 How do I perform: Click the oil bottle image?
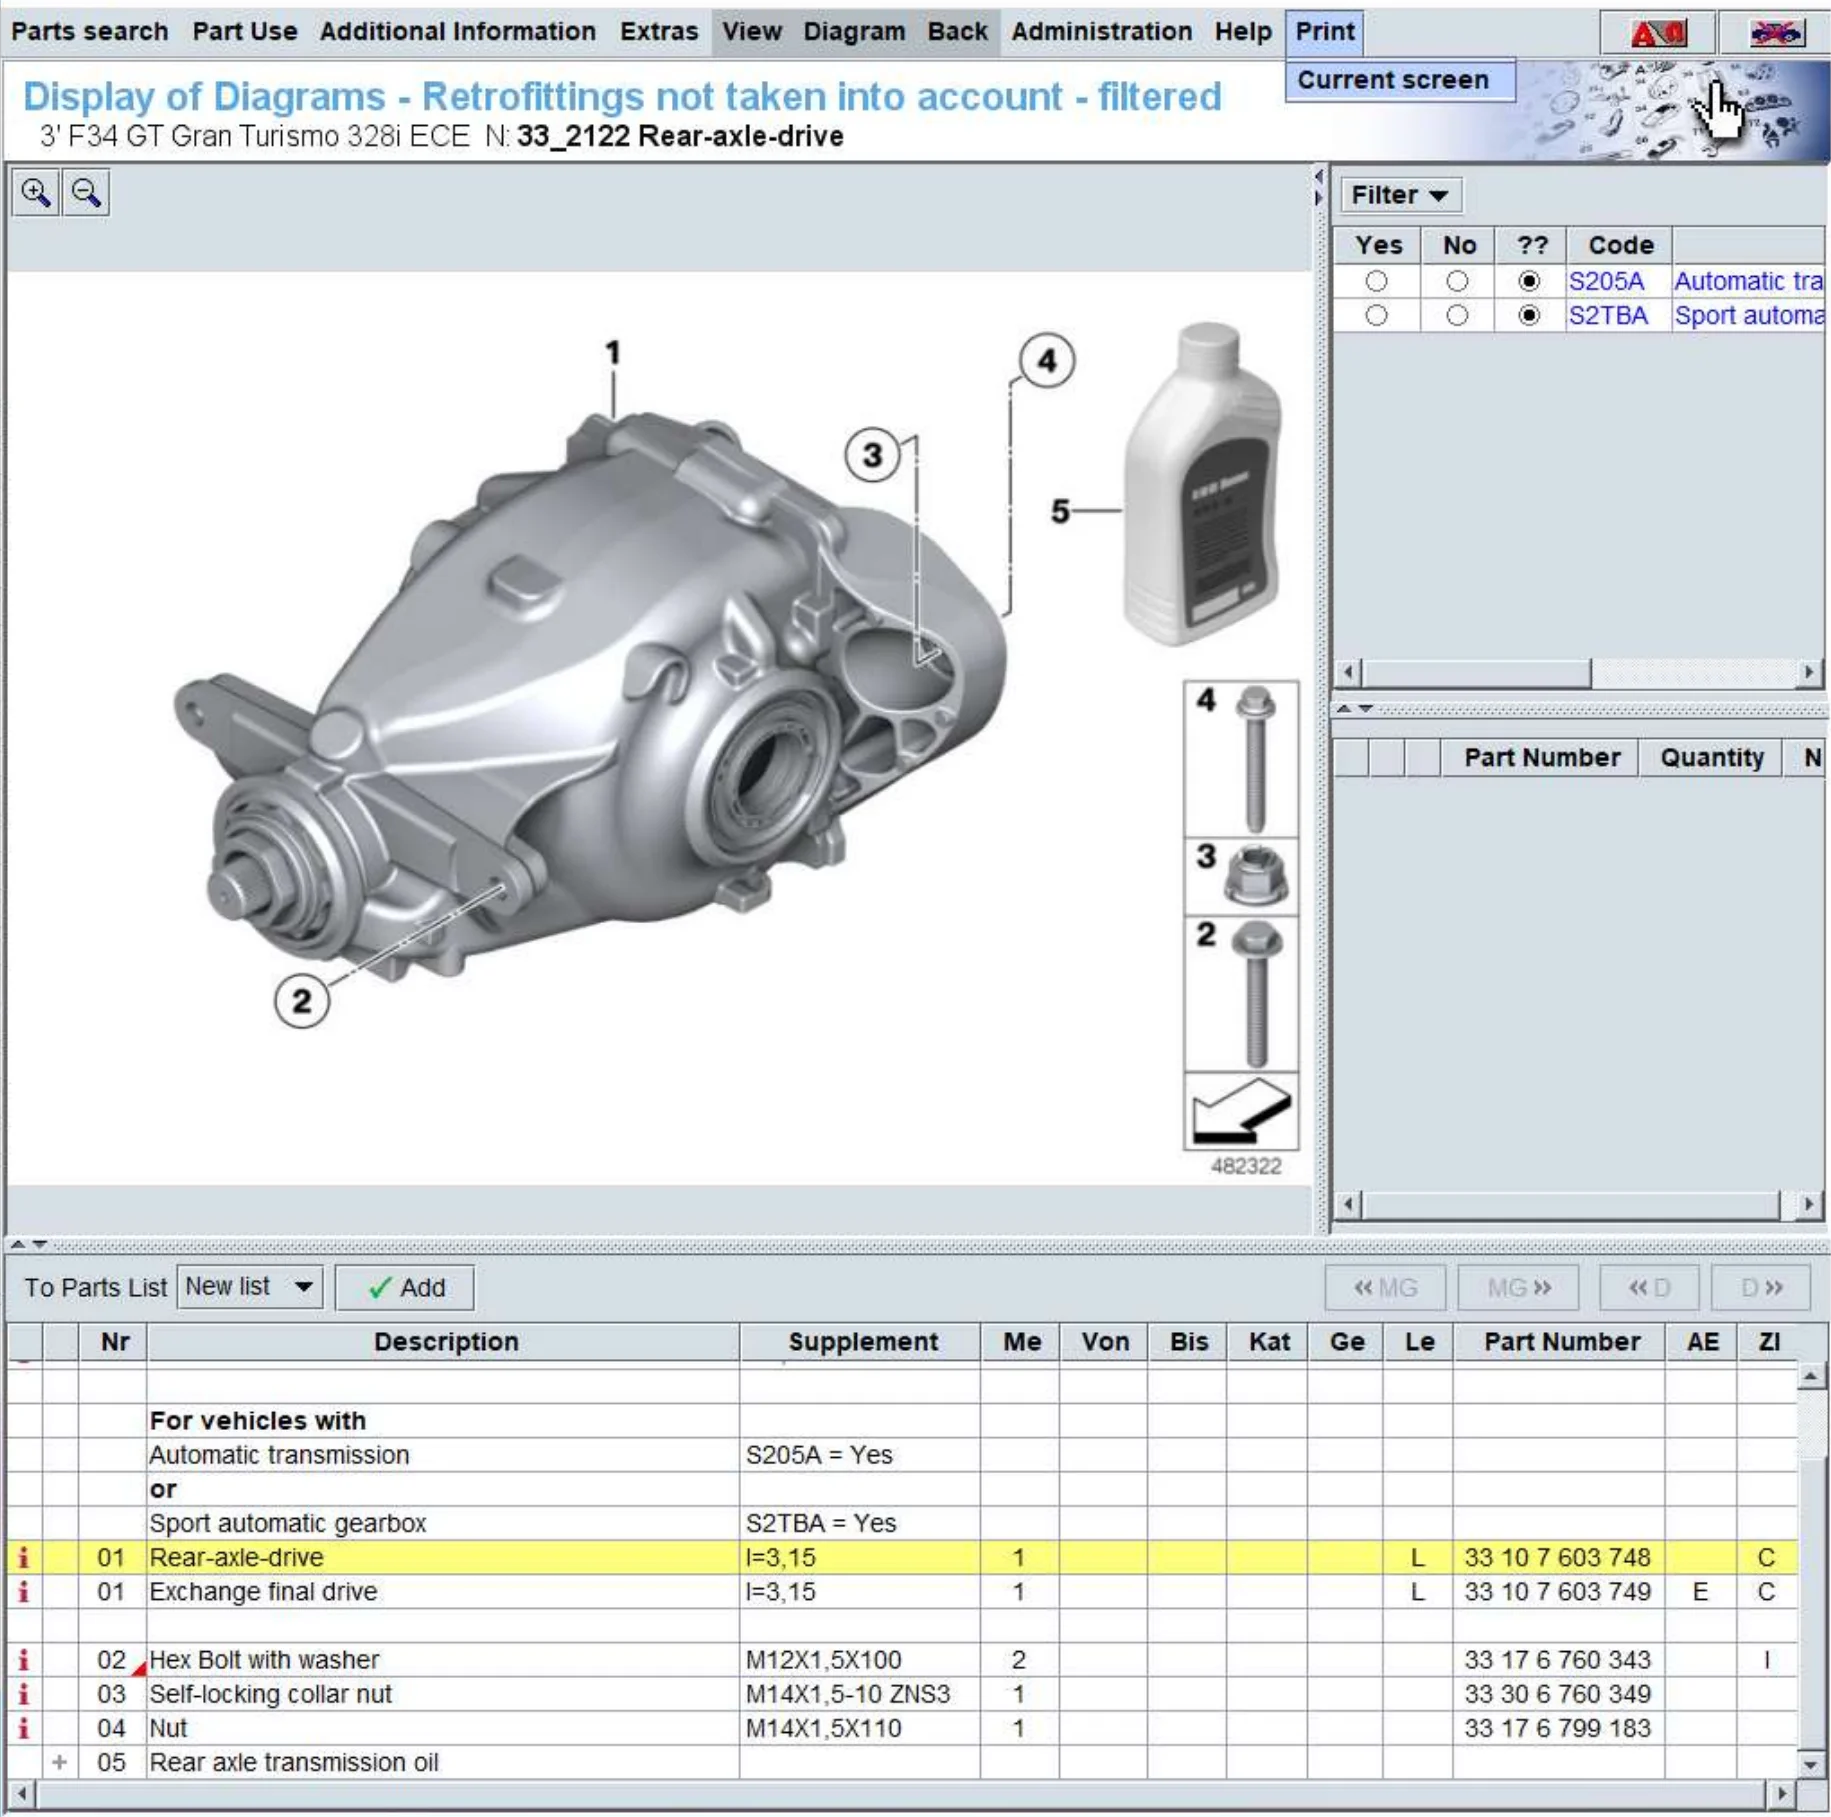tap(1203, 484)
